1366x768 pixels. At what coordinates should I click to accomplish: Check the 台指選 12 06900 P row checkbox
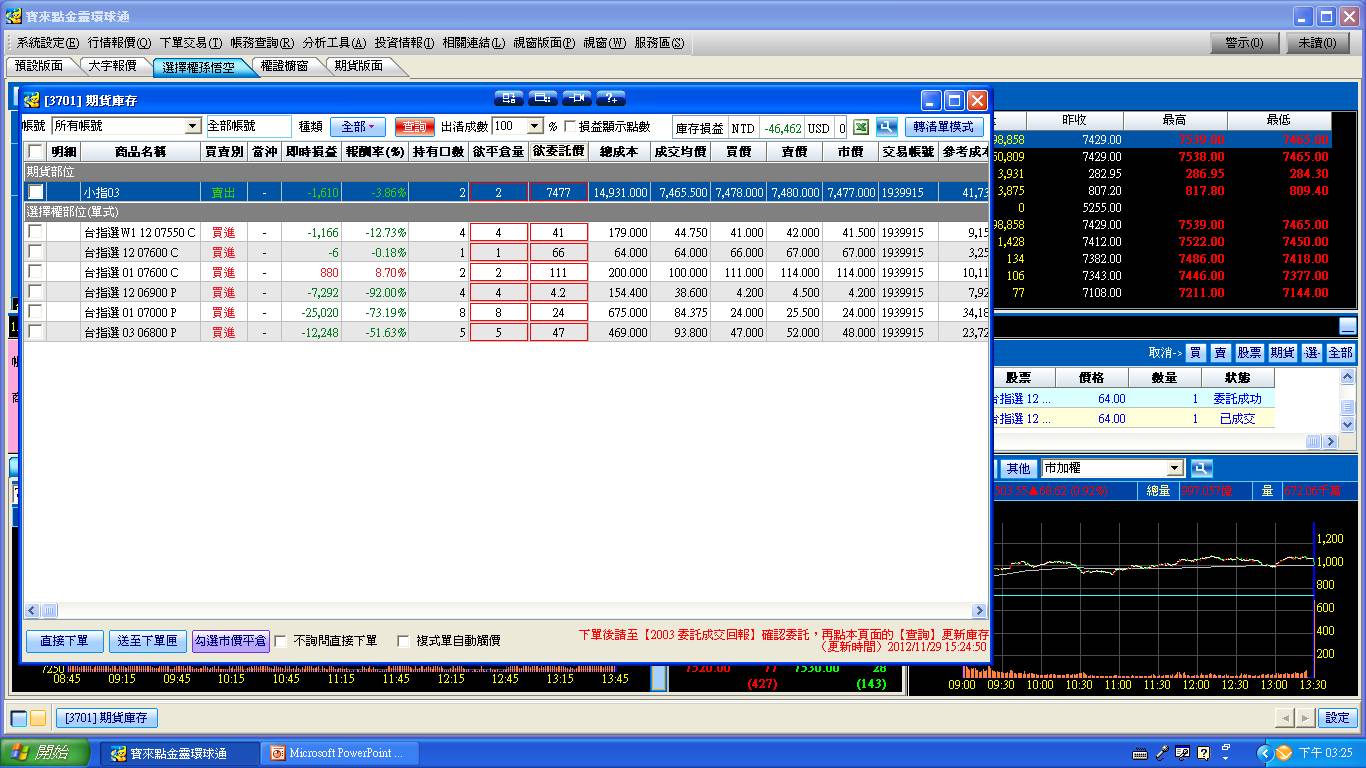36,292
